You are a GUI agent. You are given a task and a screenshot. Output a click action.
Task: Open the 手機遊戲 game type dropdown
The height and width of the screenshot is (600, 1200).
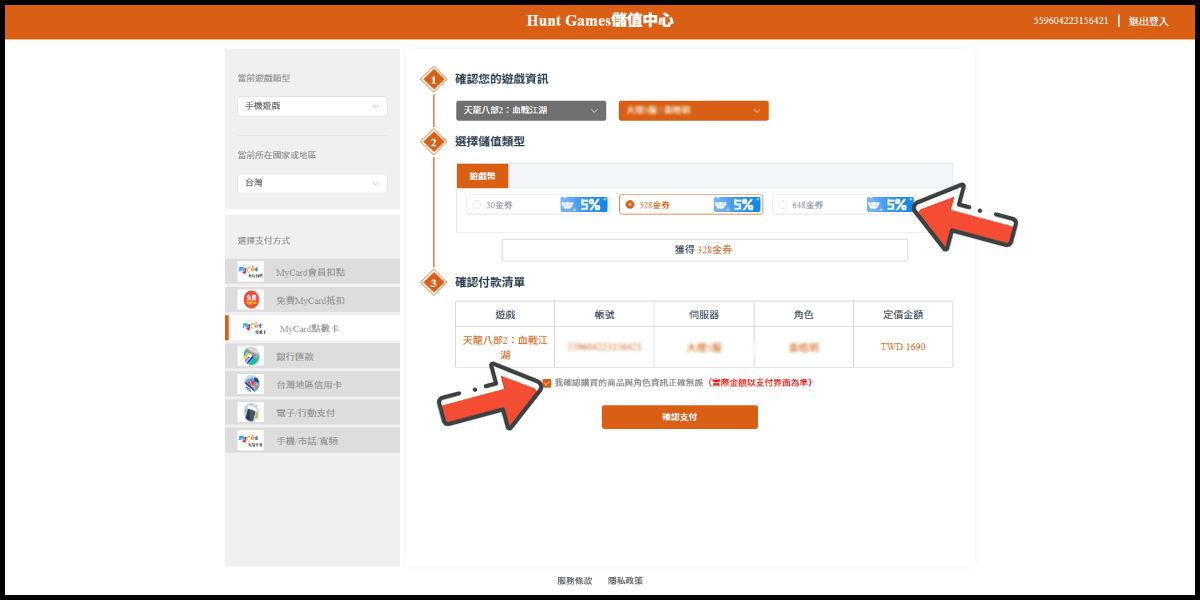click(312, 106)
